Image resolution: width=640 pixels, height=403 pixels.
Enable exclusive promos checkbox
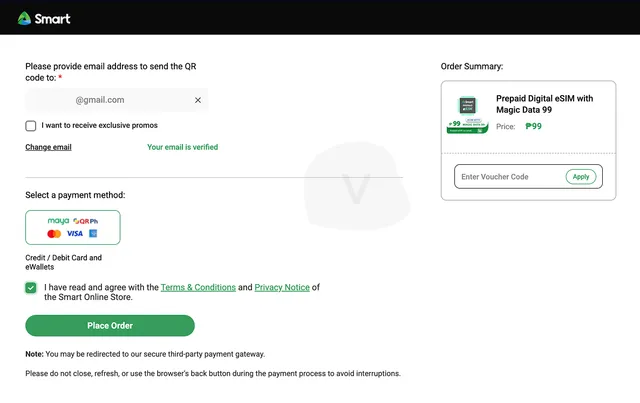(x=31, y=126)
